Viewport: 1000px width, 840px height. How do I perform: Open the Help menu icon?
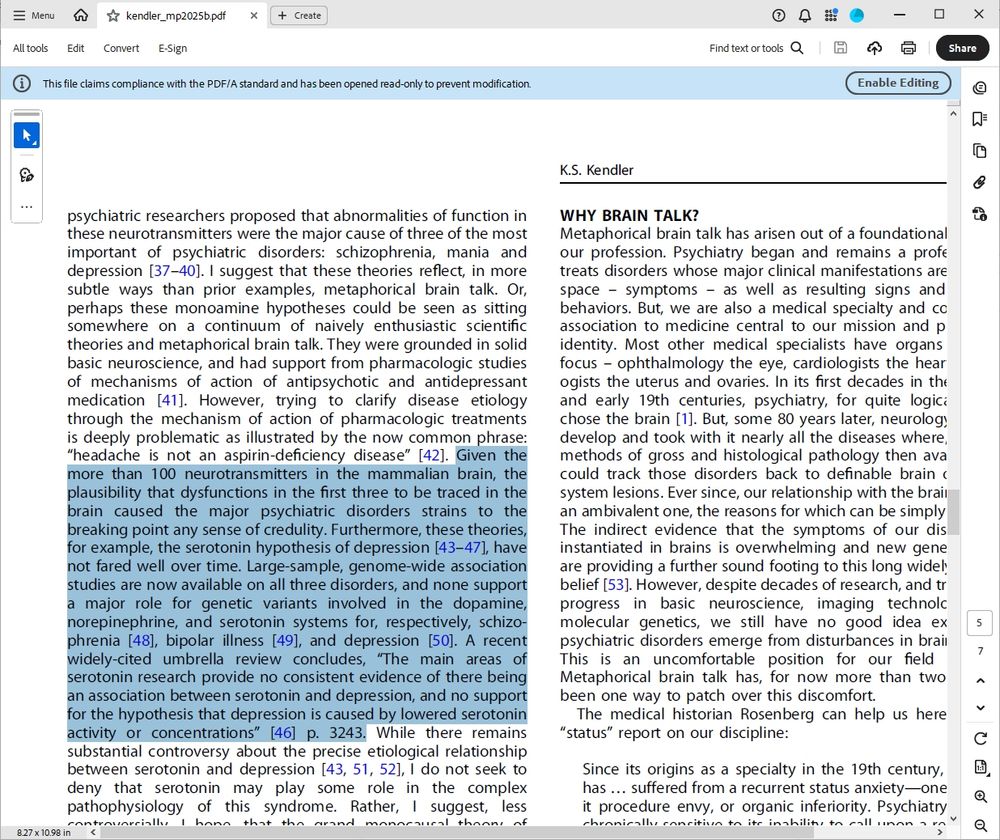click(779, 15)
